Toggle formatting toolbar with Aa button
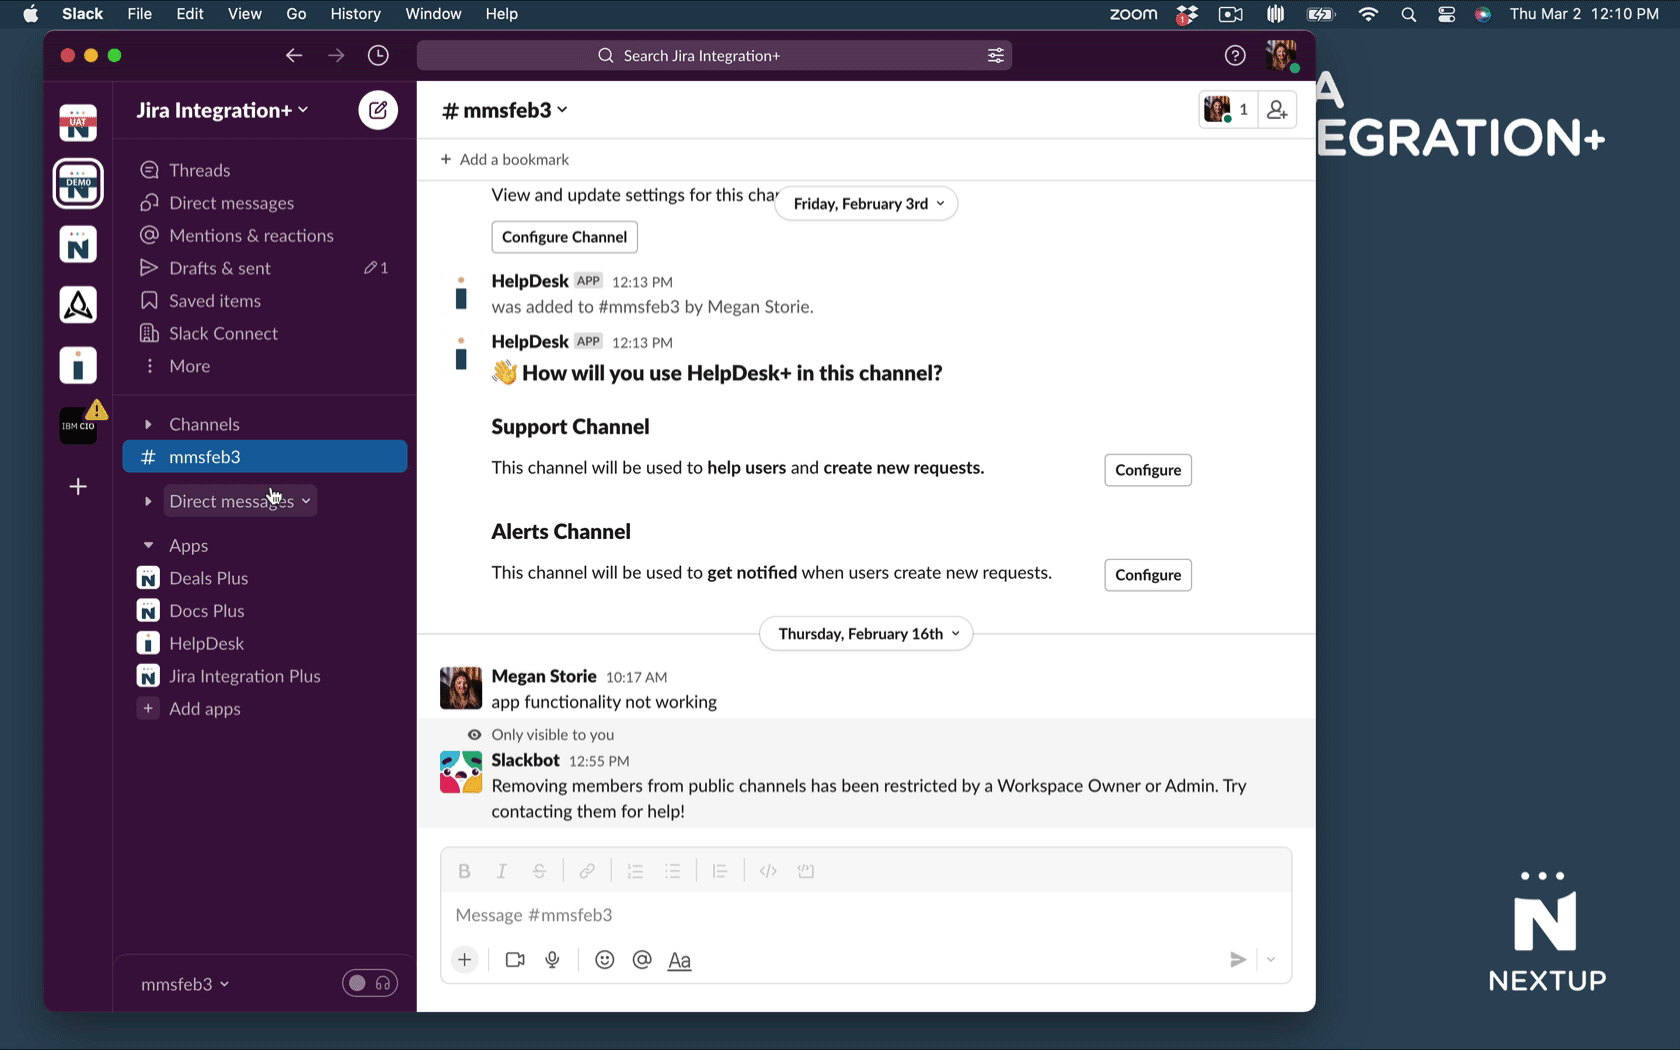The height and width of the screenshot is (1050, 1680). click(x=680, y=960)
